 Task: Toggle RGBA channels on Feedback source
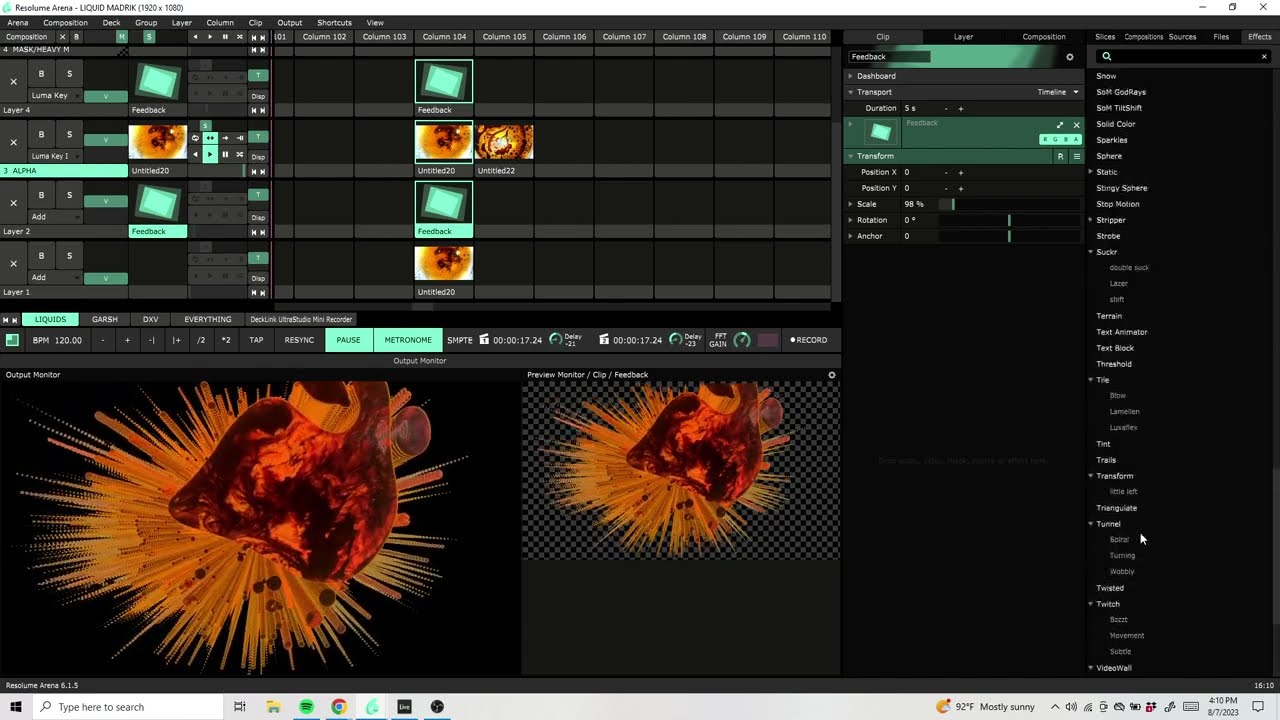pyautogui.click(x=1061, y=140)
